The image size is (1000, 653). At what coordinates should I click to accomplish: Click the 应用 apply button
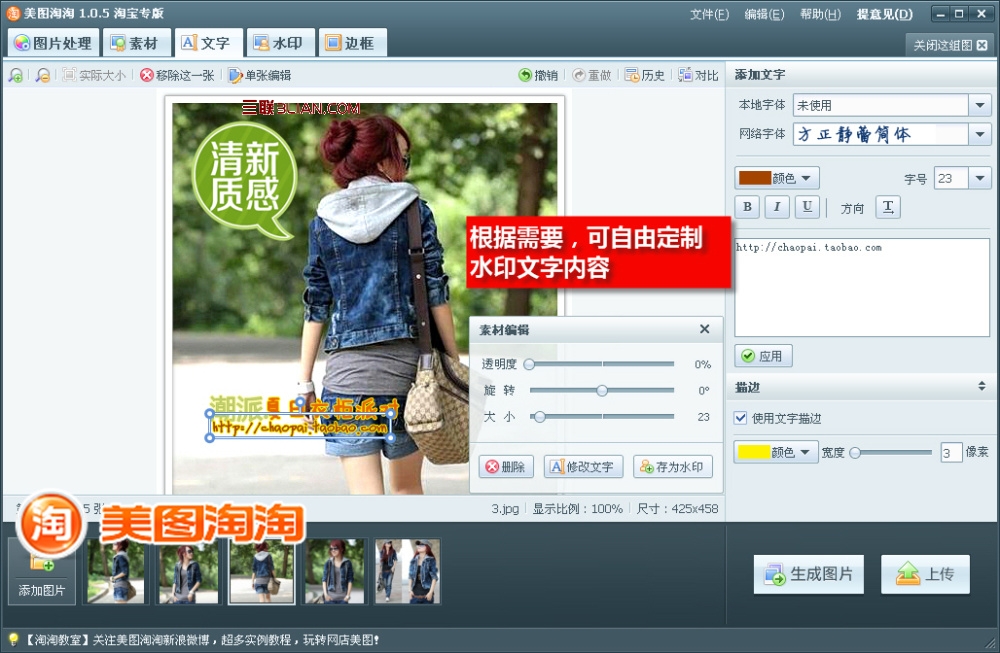pos(763,356)
